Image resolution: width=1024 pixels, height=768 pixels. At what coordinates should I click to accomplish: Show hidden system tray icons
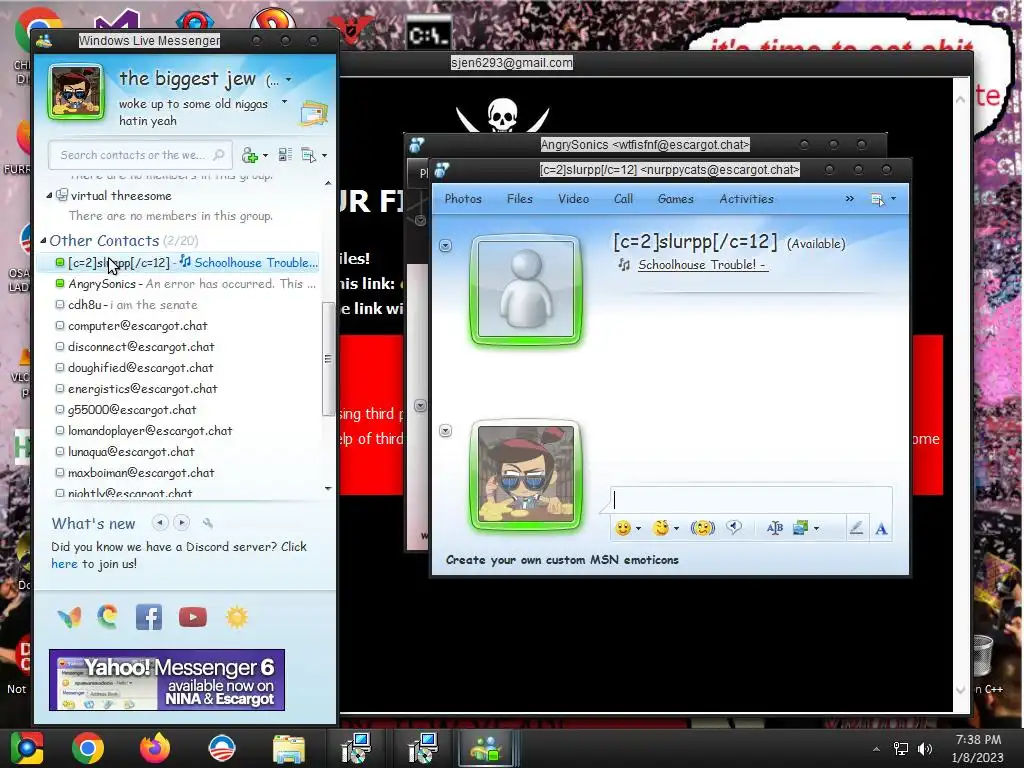pyautogui.click(x=876, y=749)
